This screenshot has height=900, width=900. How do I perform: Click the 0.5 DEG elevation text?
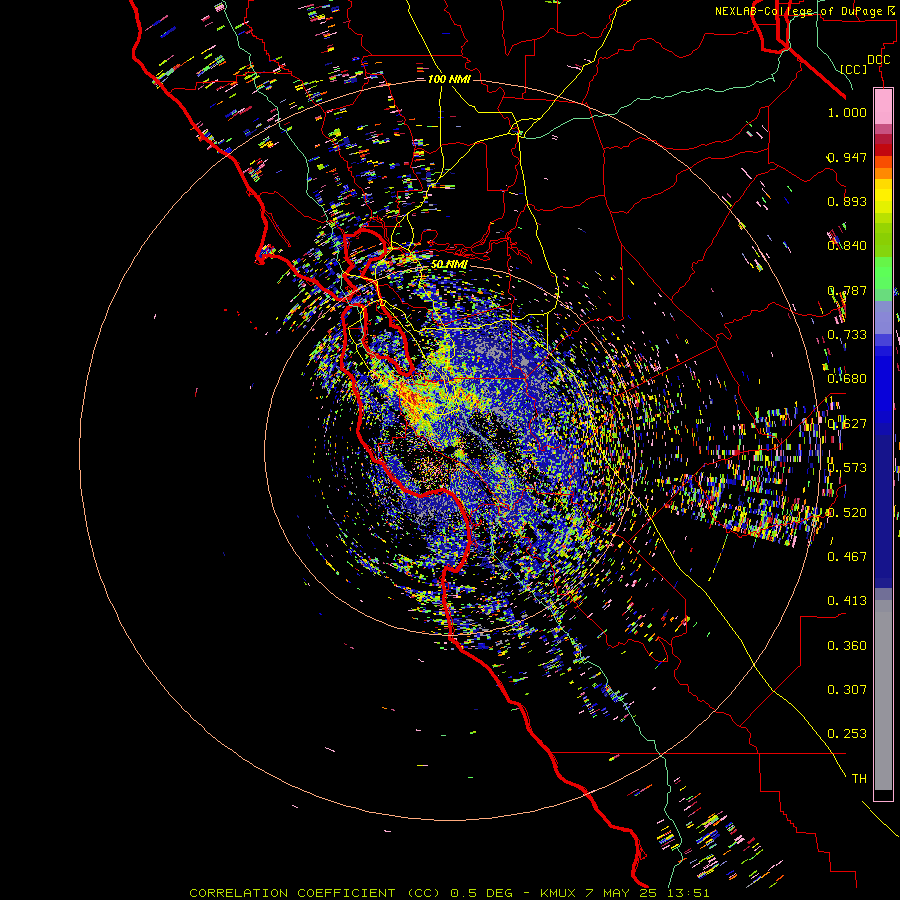tap(481, 893)
